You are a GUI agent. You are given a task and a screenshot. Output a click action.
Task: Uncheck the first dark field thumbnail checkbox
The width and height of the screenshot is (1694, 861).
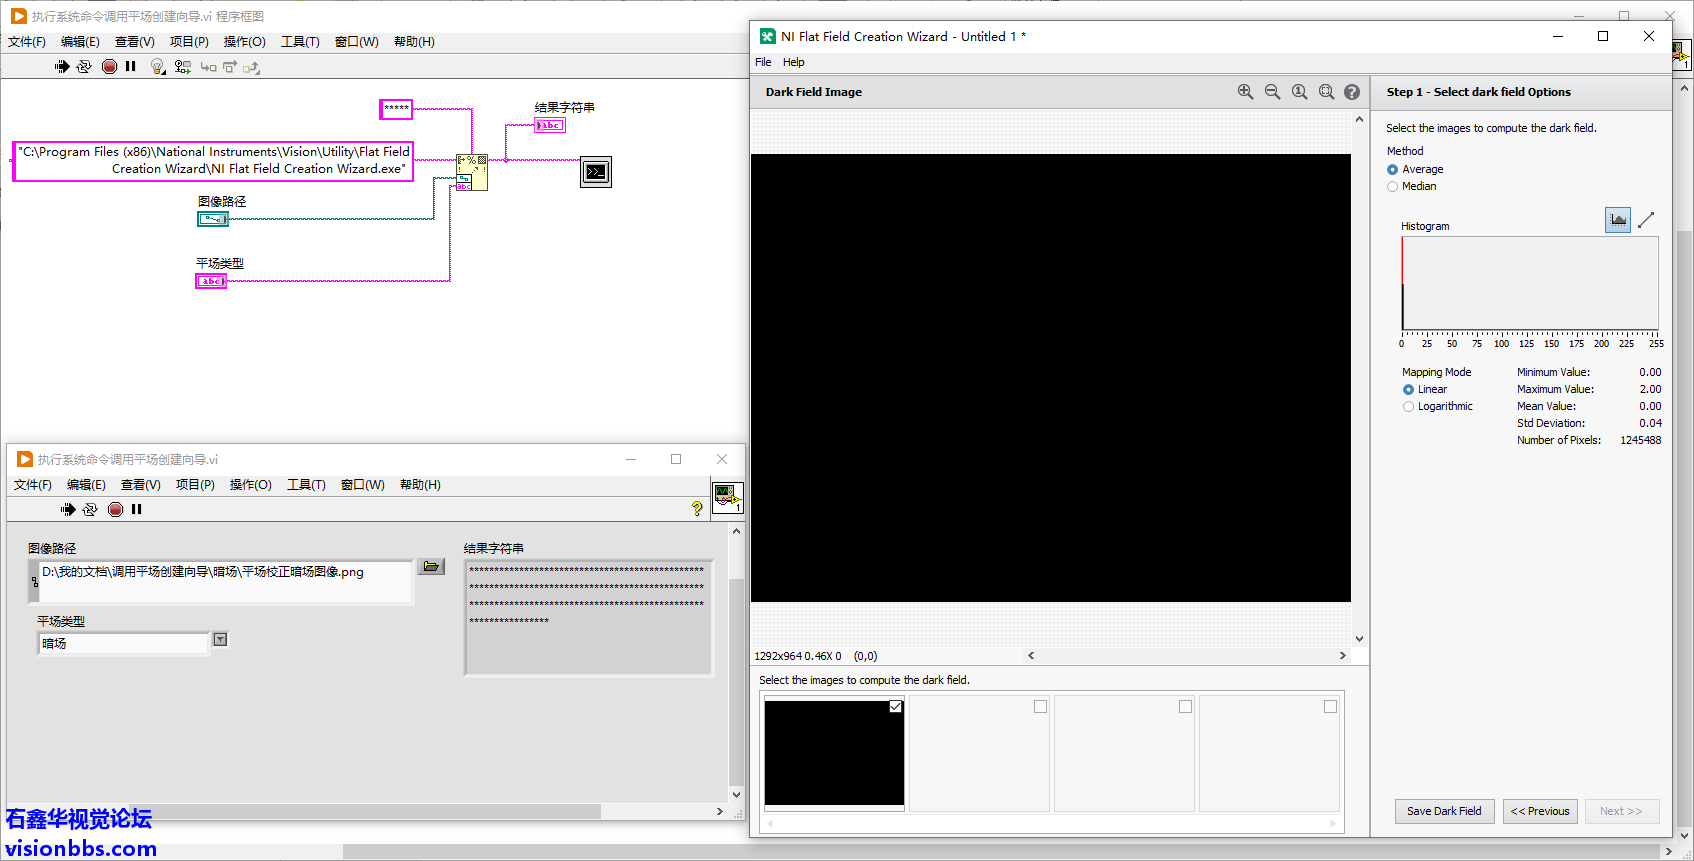click(895, 707)
